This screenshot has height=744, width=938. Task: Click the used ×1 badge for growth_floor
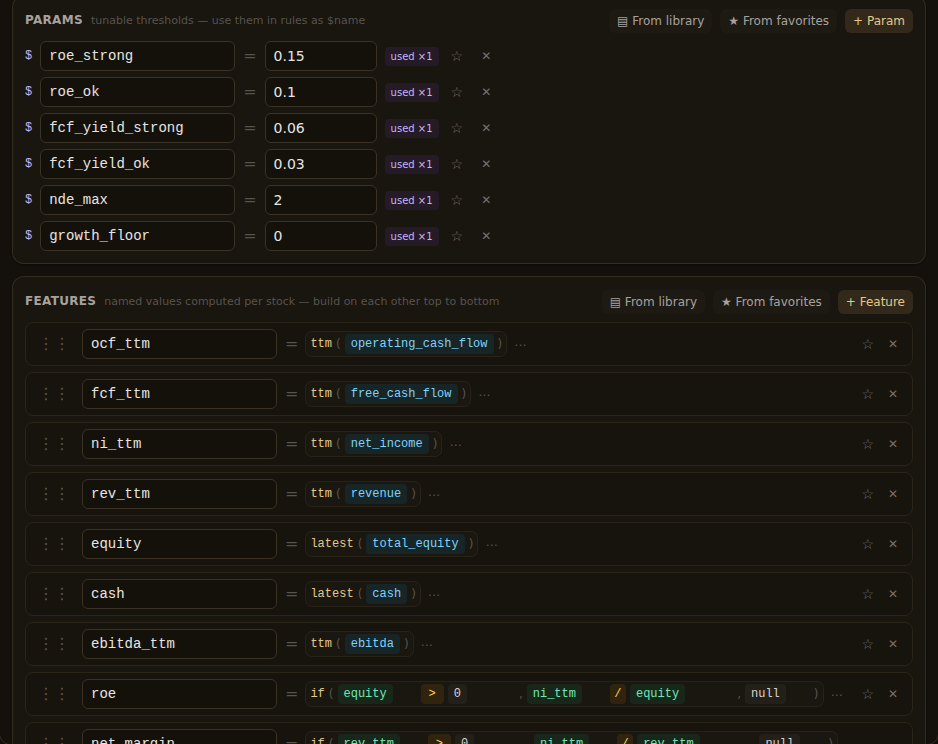[x=412, y=236]
